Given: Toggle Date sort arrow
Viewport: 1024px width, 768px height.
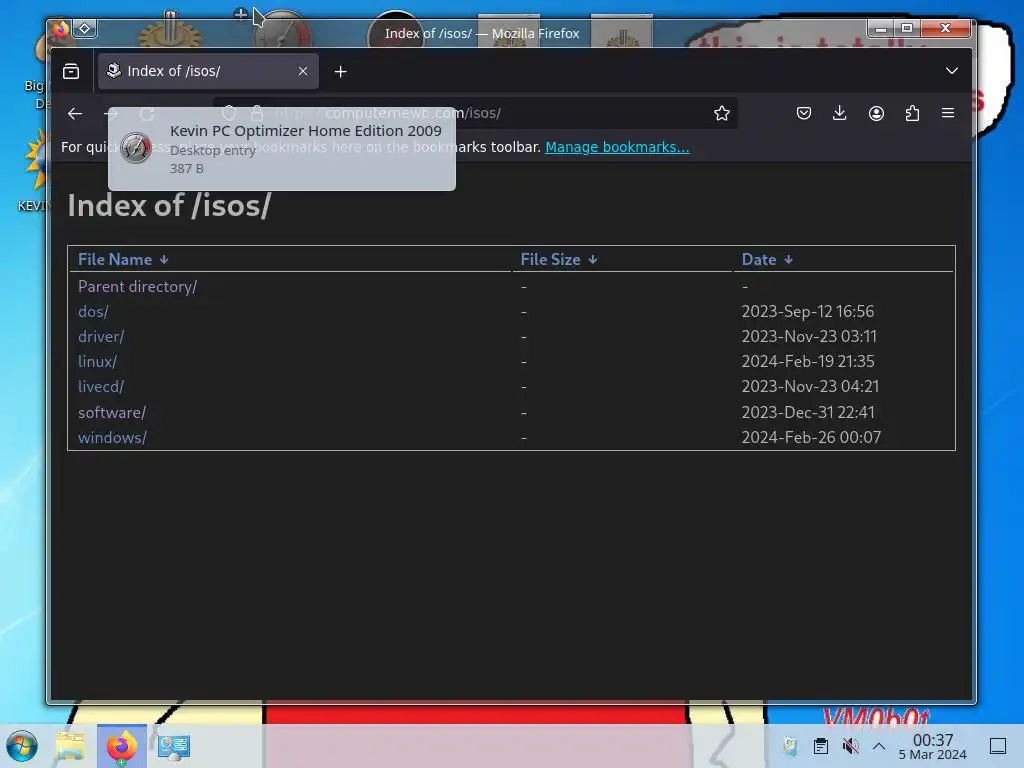Looking at the screenshot, I should click(x=788, y=260).
